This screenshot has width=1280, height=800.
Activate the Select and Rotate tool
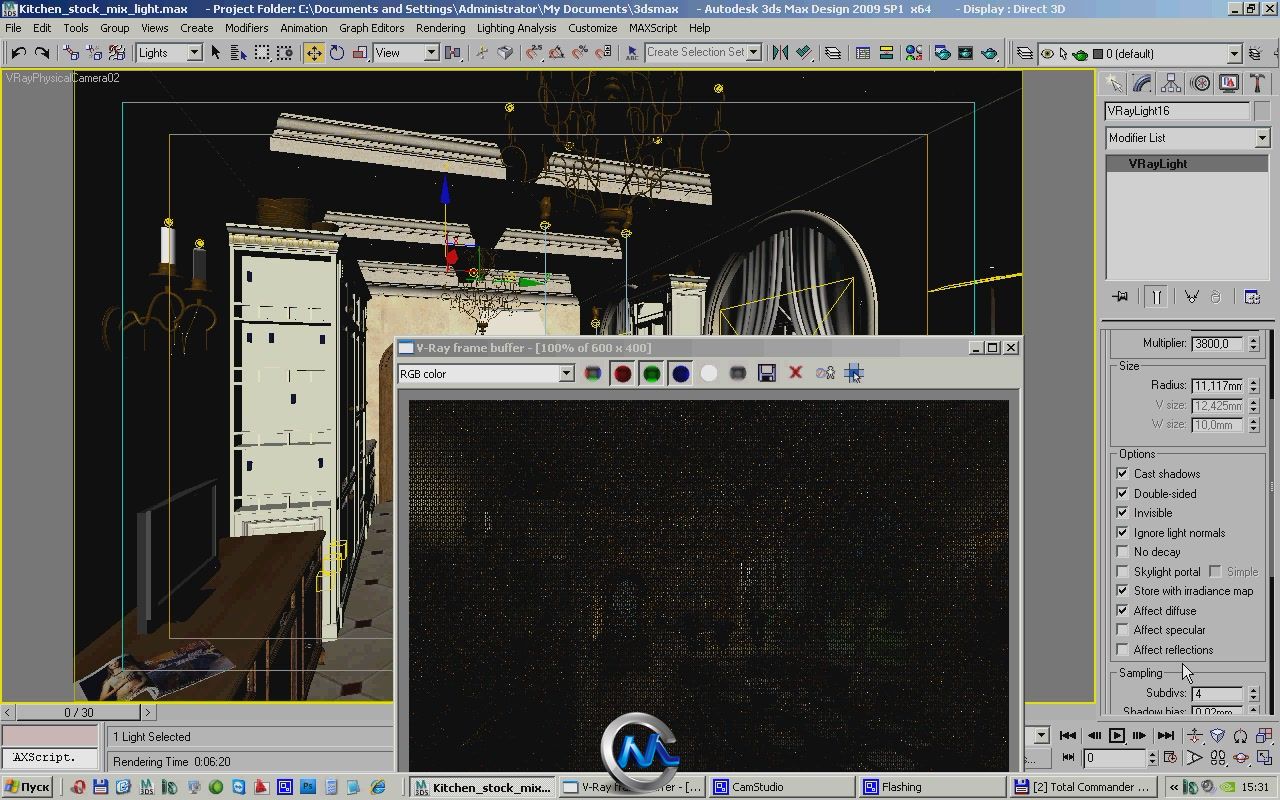pyautogui.click(x=337, y=53)
